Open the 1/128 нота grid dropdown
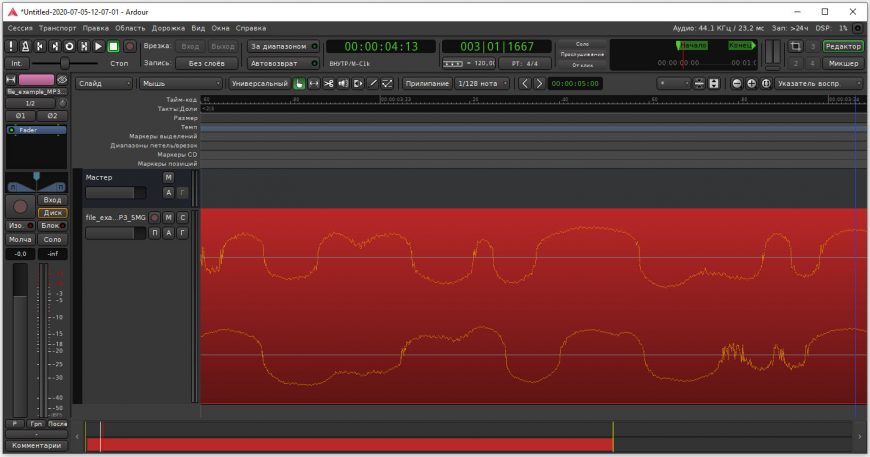The image size is (870, 457). [x=483, y=83]
